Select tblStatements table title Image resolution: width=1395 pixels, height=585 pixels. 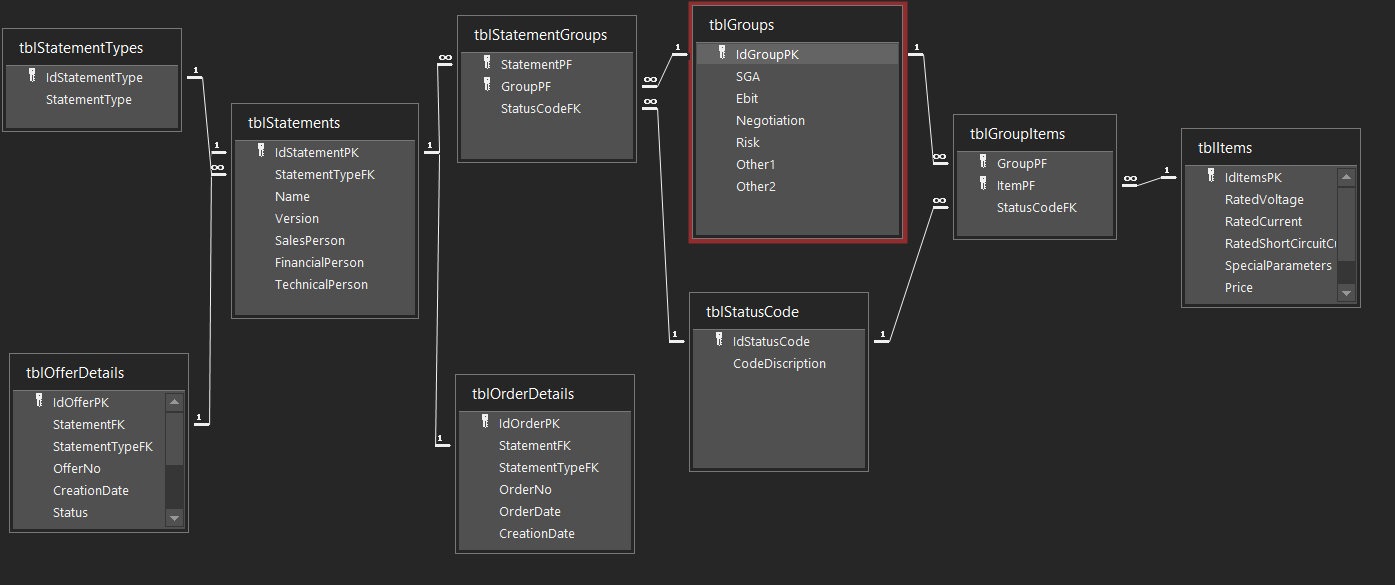[x=294, y=122]
